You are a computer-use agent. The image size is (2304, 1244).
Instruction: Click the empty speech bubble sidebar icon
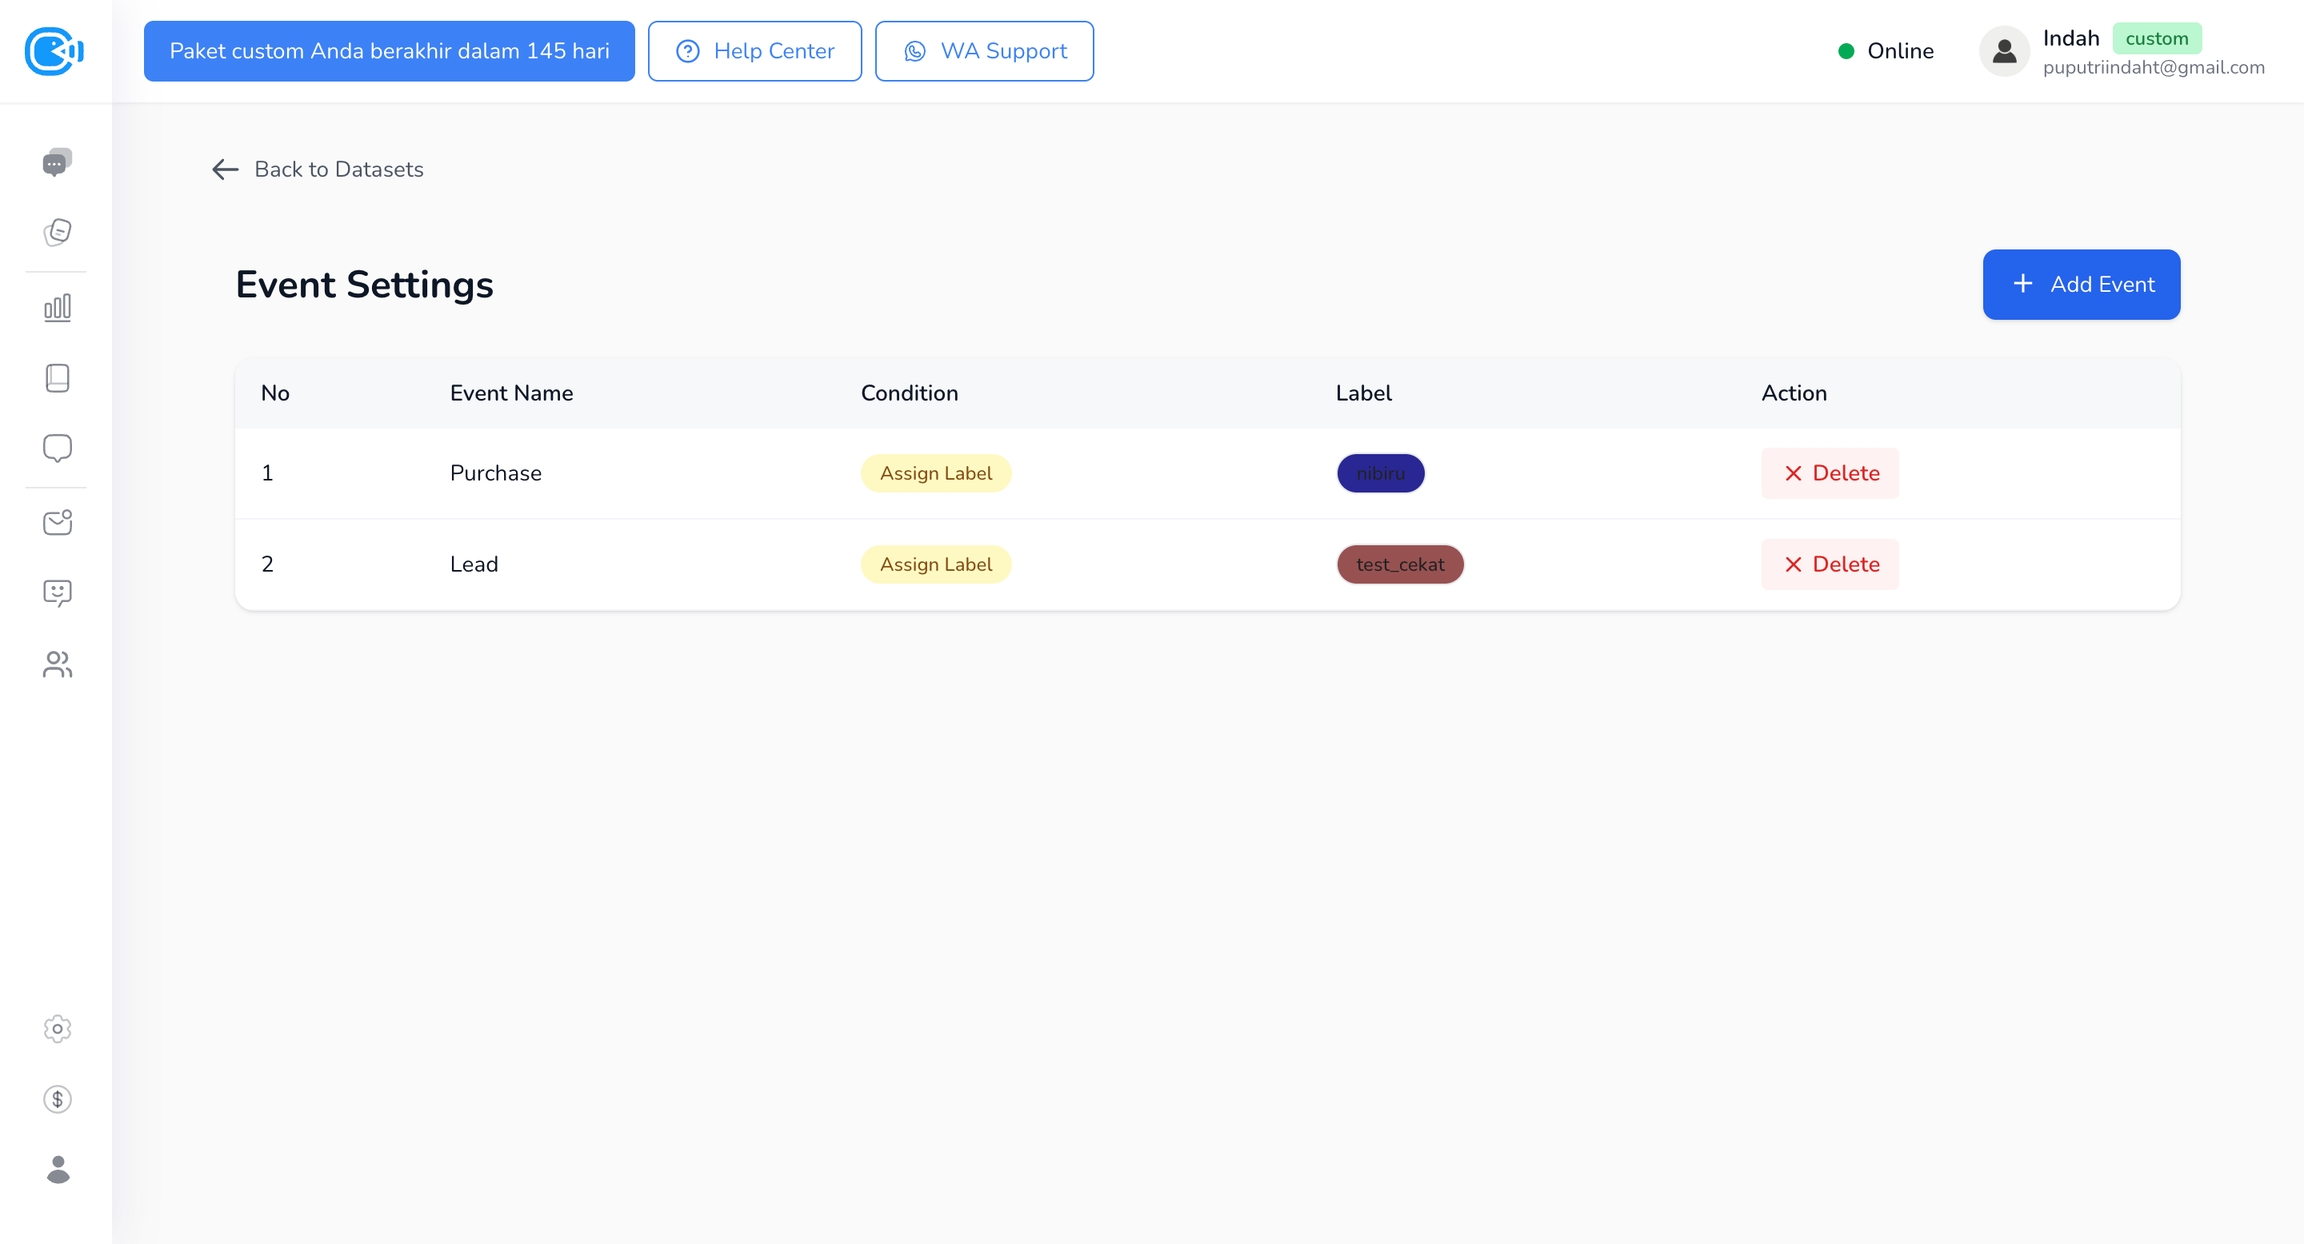[57, 448]
